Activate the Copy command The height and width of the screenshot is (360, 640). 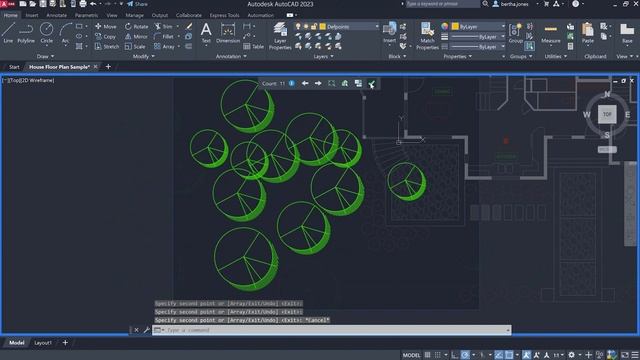[x=105, y=36]
